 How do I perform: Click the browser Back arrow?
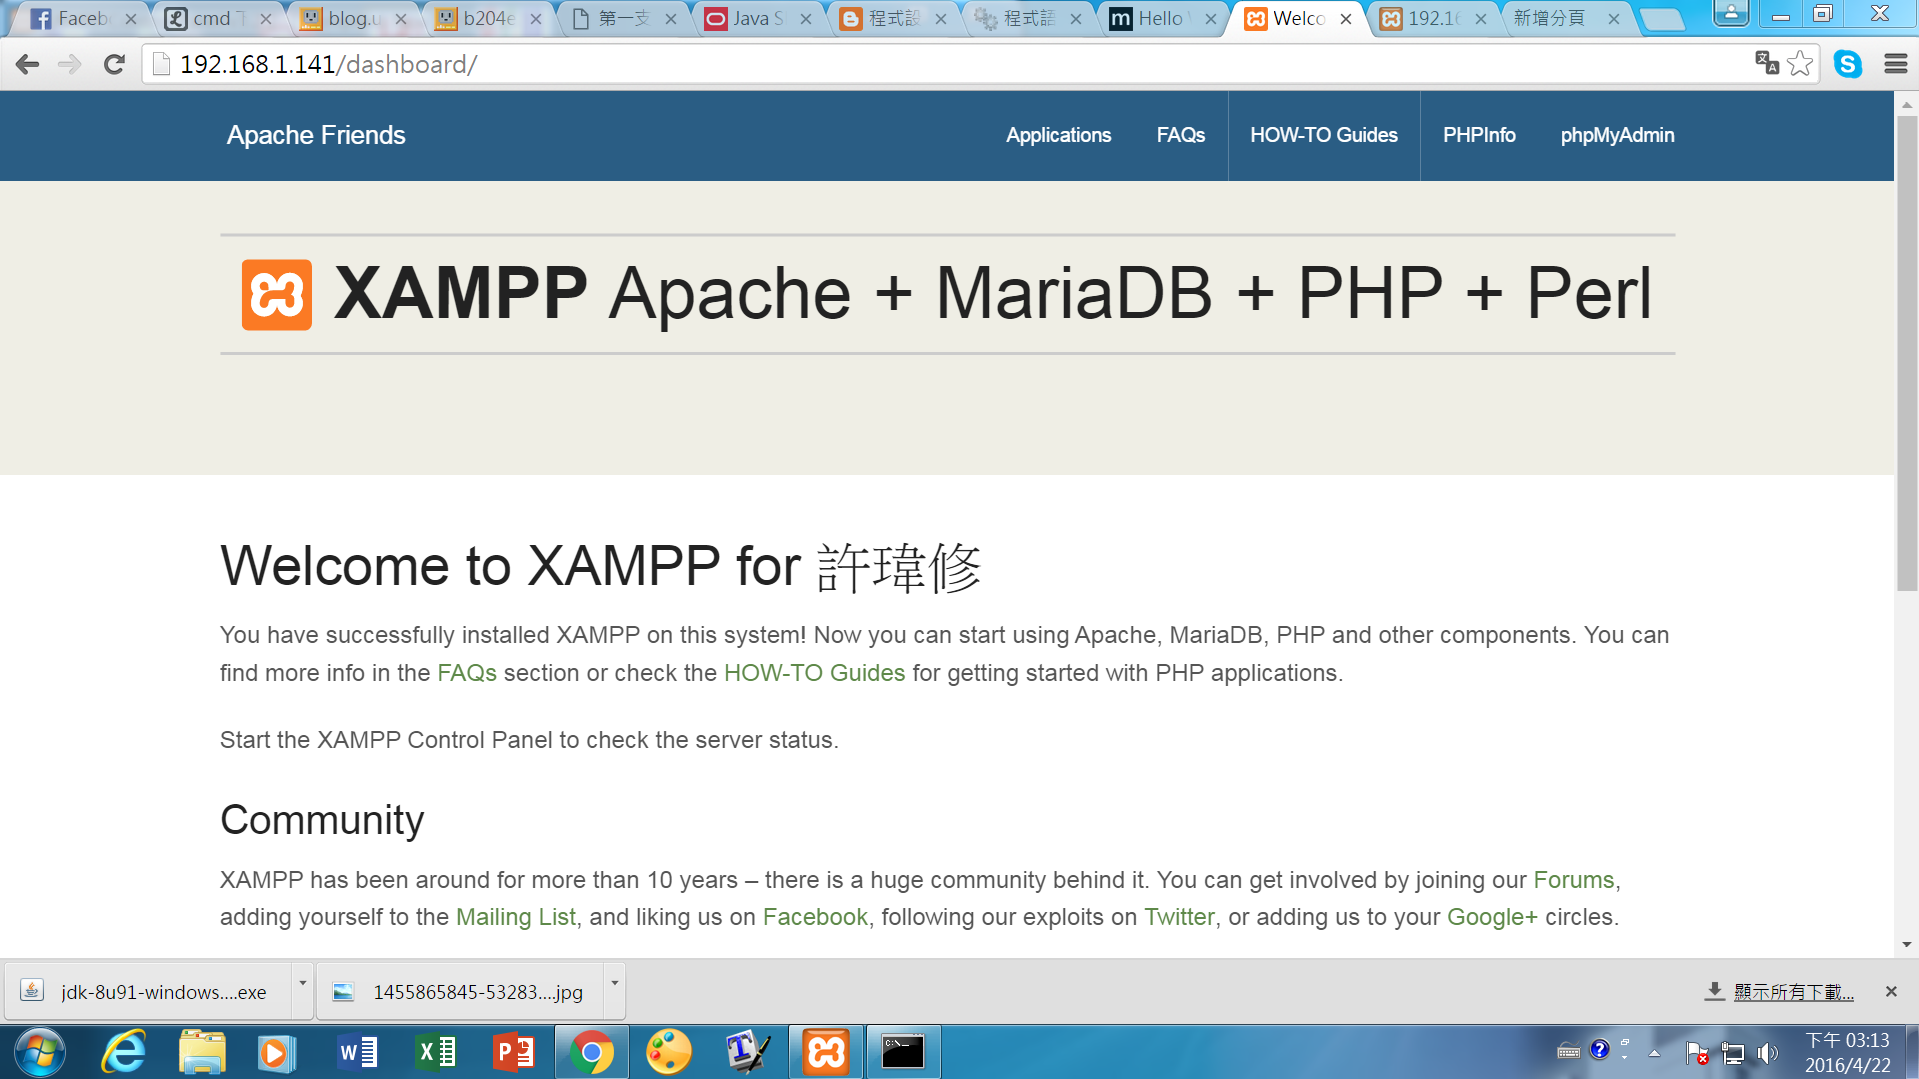point(27,65)
